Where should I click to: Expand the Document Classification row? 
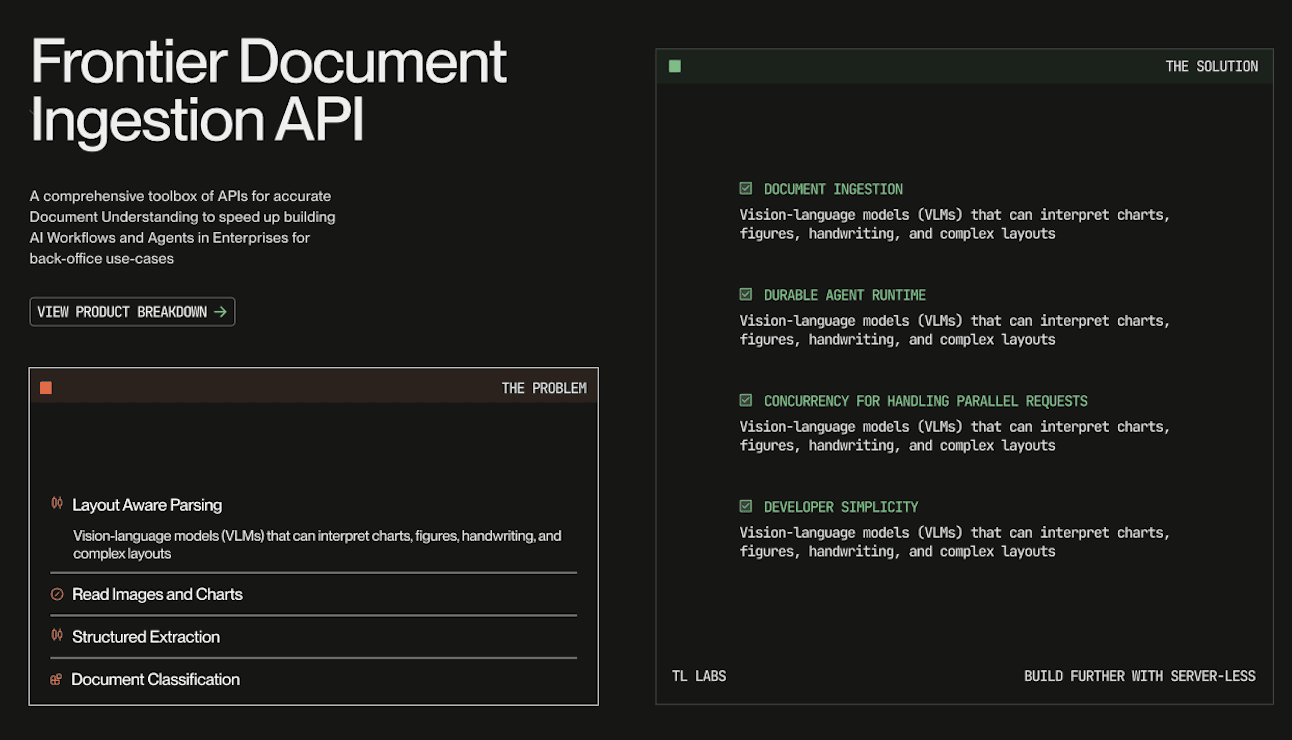coord(155,679)
